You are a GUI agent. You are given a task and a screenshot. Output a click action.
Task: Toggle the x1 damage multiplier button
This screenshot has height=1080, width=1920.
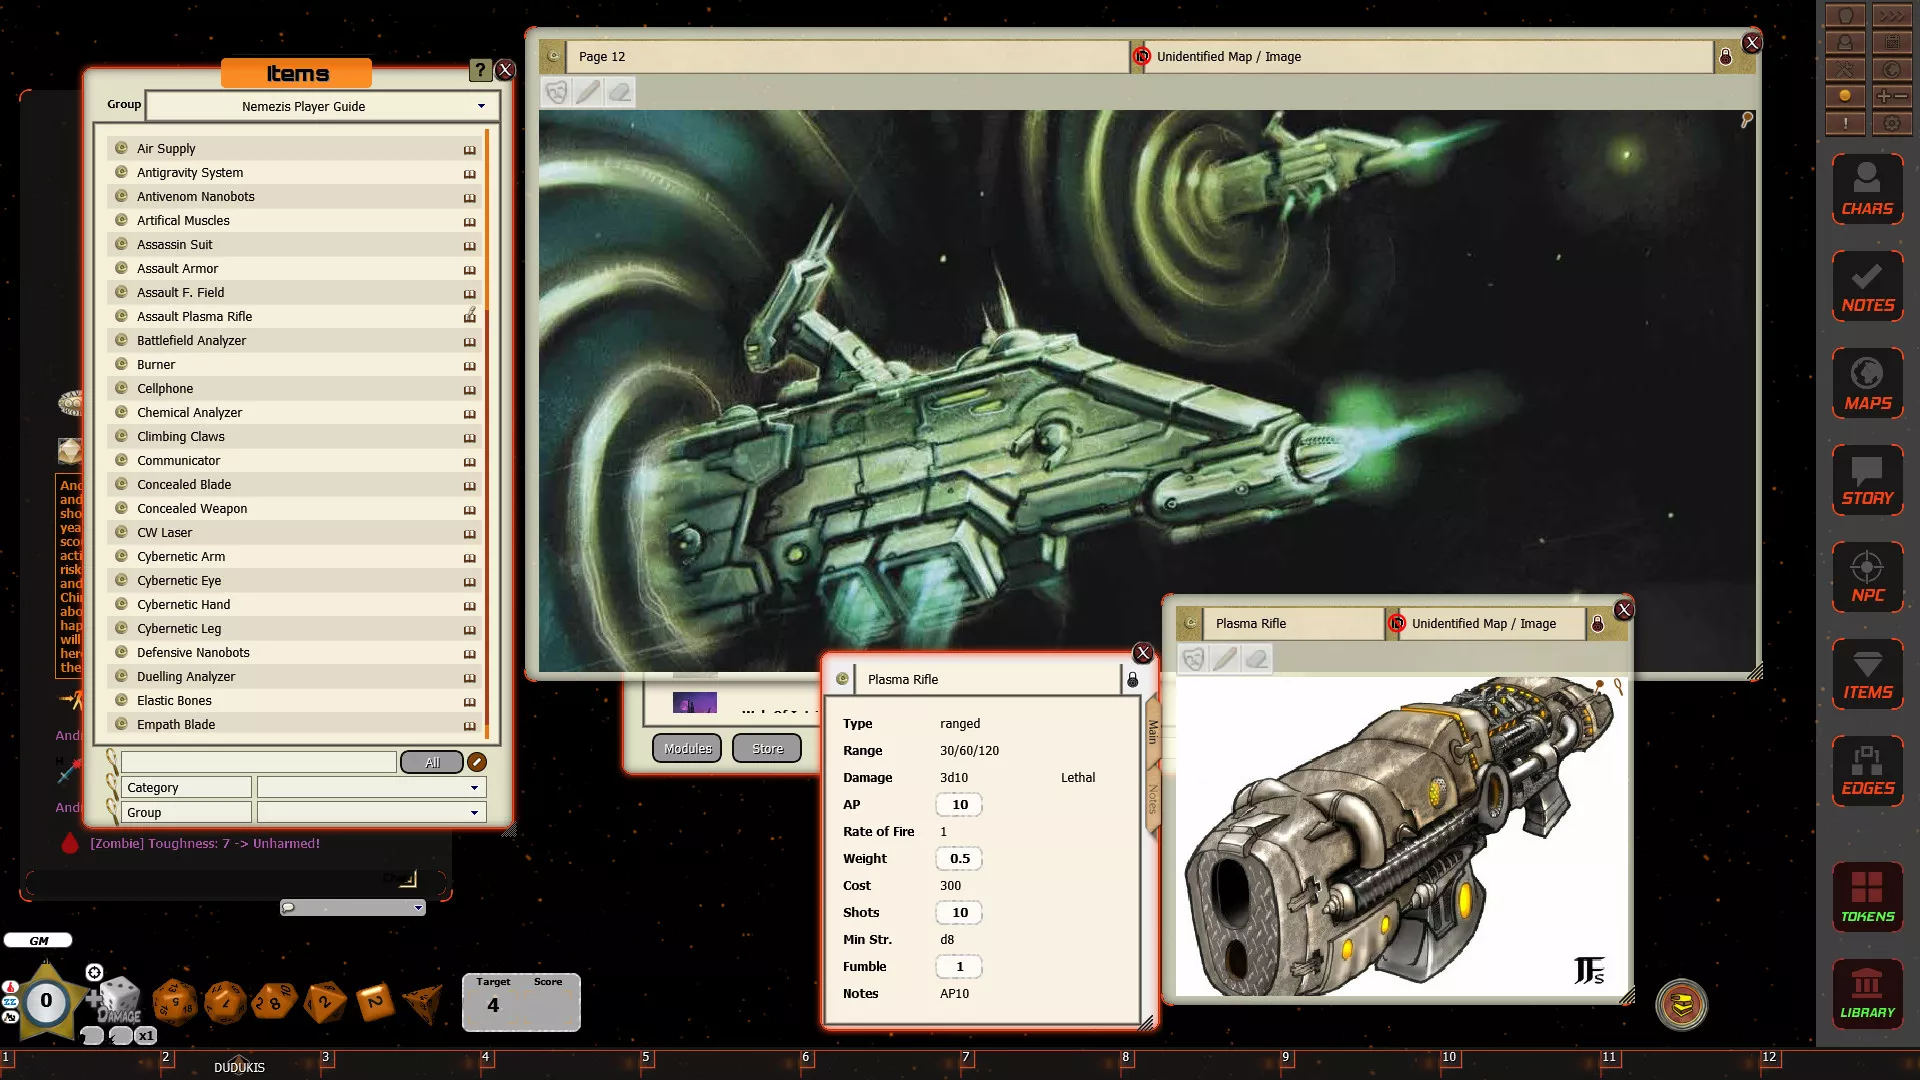(x=146, y=1036)
